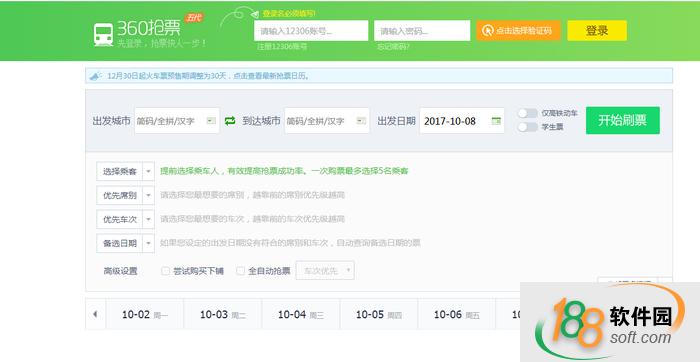Open the departure city picker icon
Viewport: 700px width, 362px height.
click(x=211, y=121)
